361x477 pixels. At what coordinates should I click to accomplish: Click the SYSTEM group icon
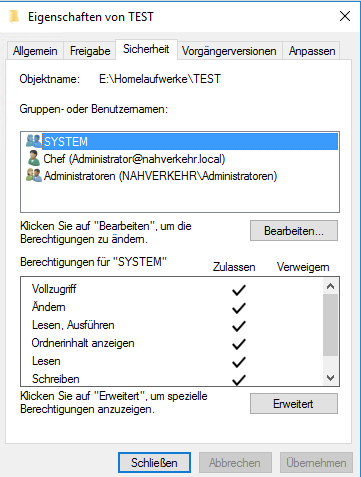click(34, 141)
